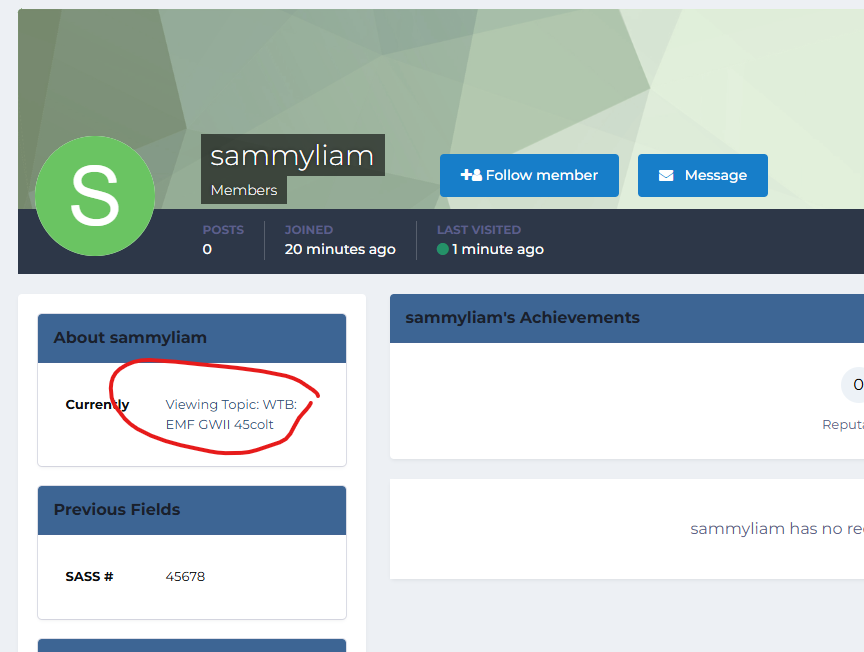Screen dimensions: 864x652
Task: Click the add-person icon on Follow member
Action: coord(470,175)
